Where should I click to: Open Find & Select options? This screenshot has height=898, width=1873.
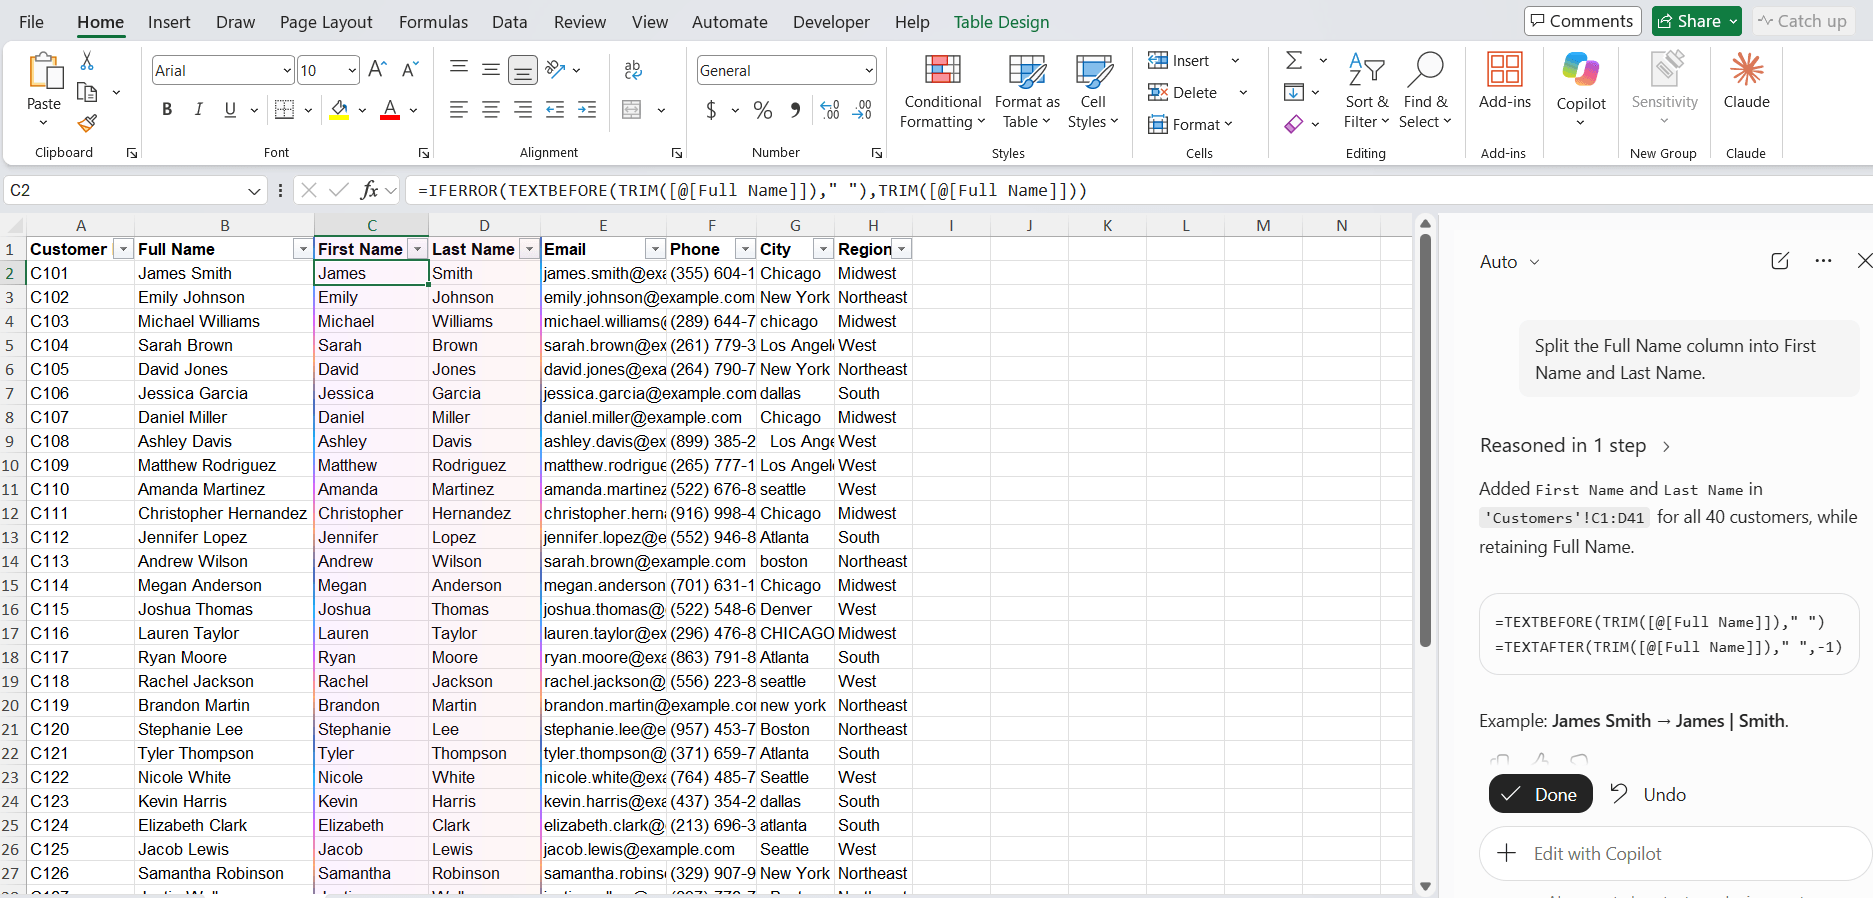[x=1425, y=92]
